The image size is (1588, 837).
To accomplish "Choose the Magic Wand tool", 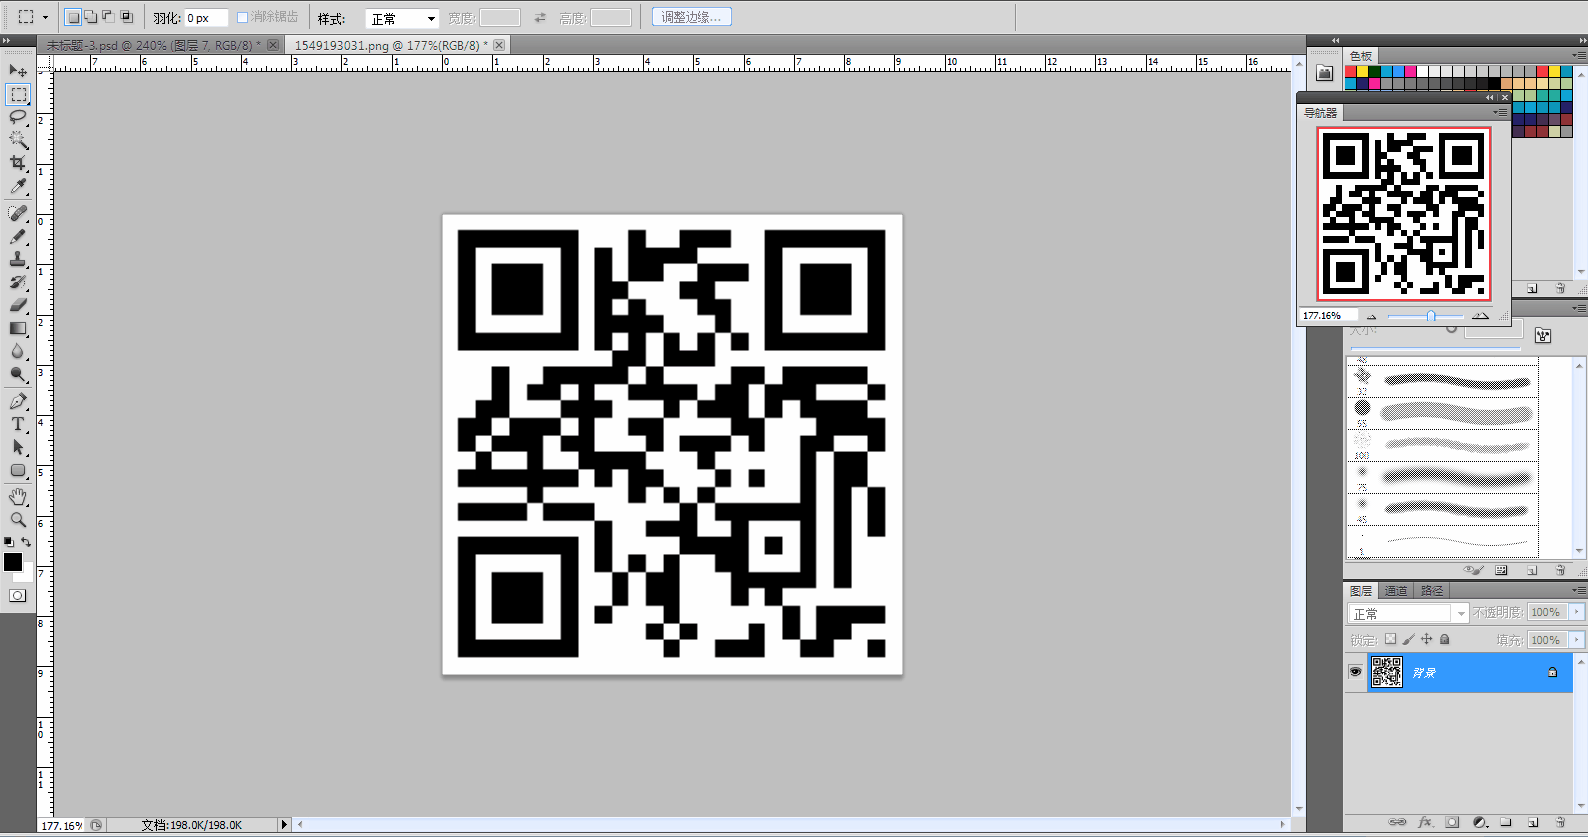I will (18, 140).
